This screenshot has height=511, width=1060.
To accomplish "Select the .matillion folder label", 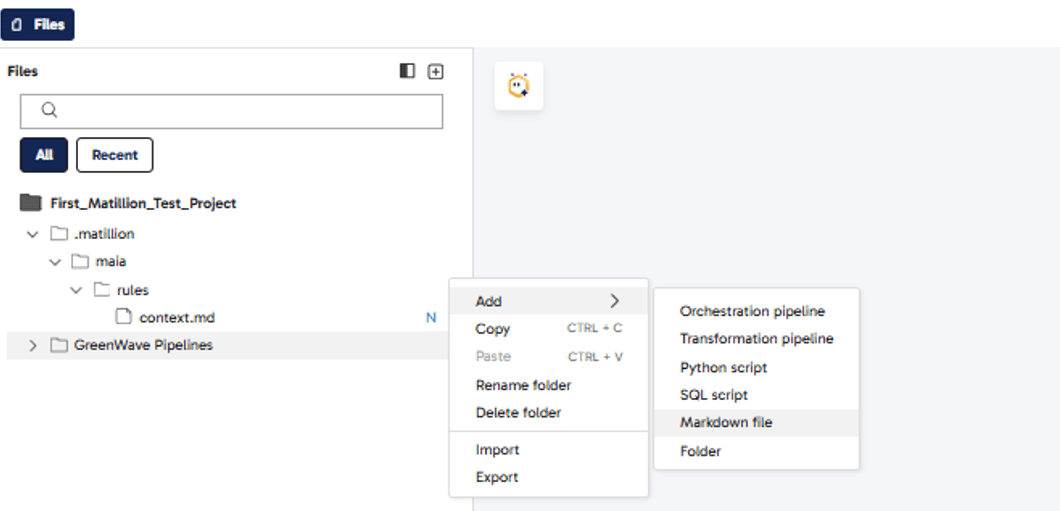I will tap(104, 234).
